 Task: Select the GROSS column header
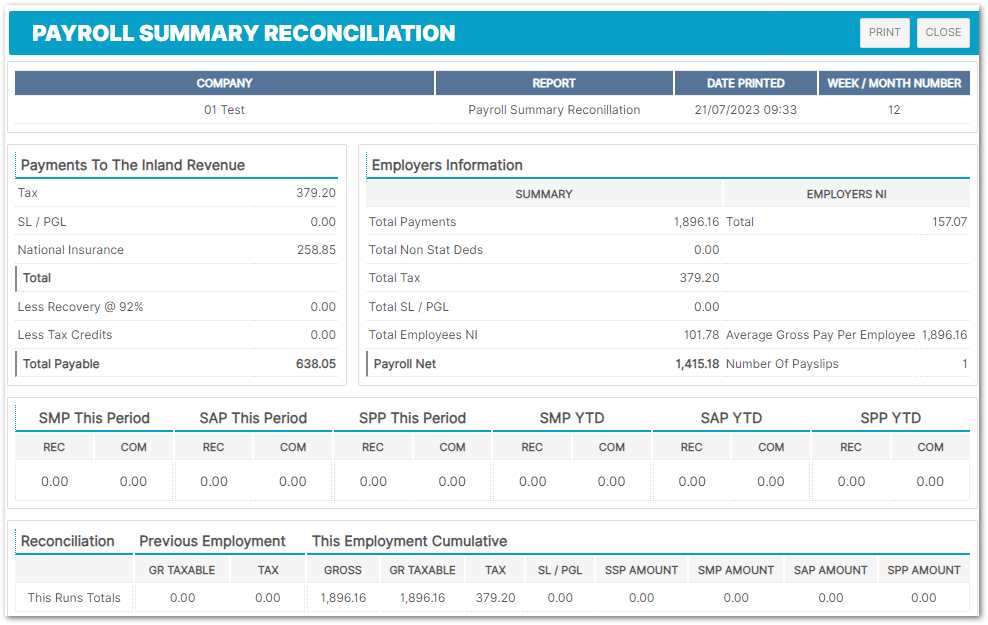(x=343, y=570)
